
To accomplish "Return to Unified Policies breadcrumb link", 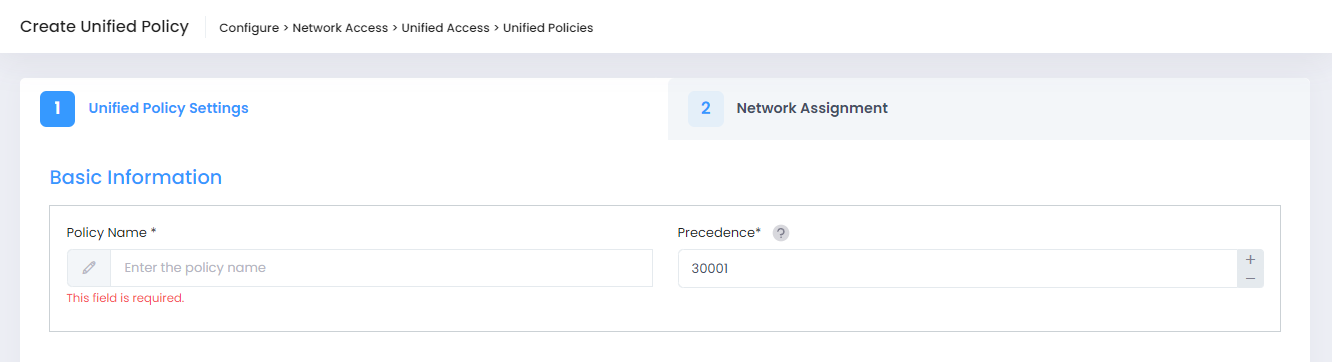I will 548,28.
